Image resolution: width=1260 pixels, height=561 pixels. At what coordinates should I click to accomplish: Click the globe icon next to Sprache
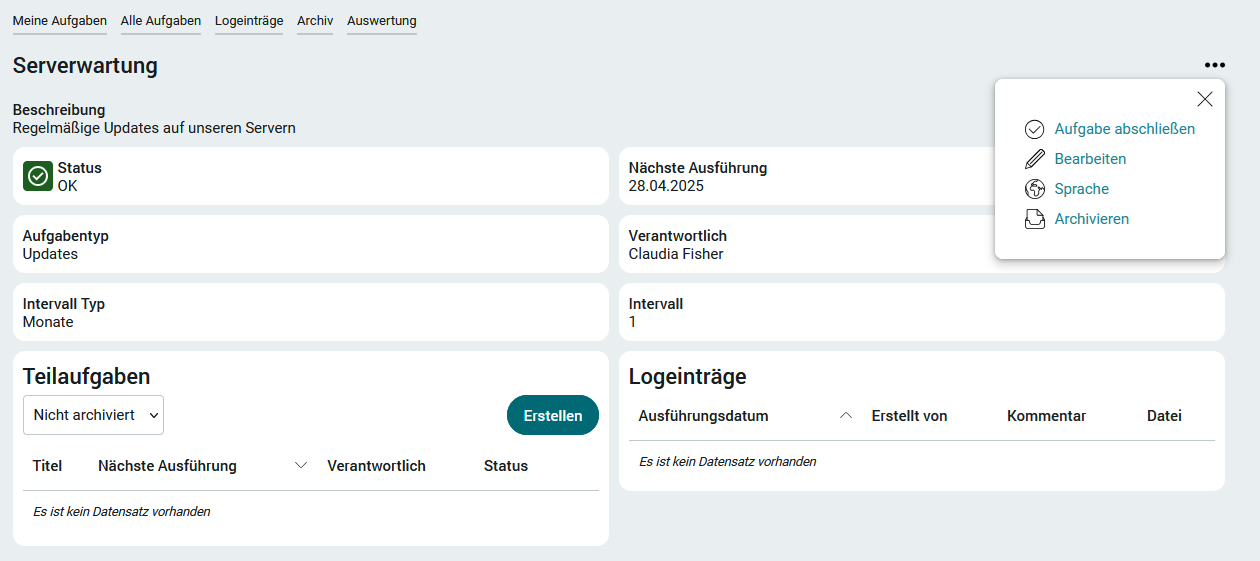click(x=1035, y=189)
